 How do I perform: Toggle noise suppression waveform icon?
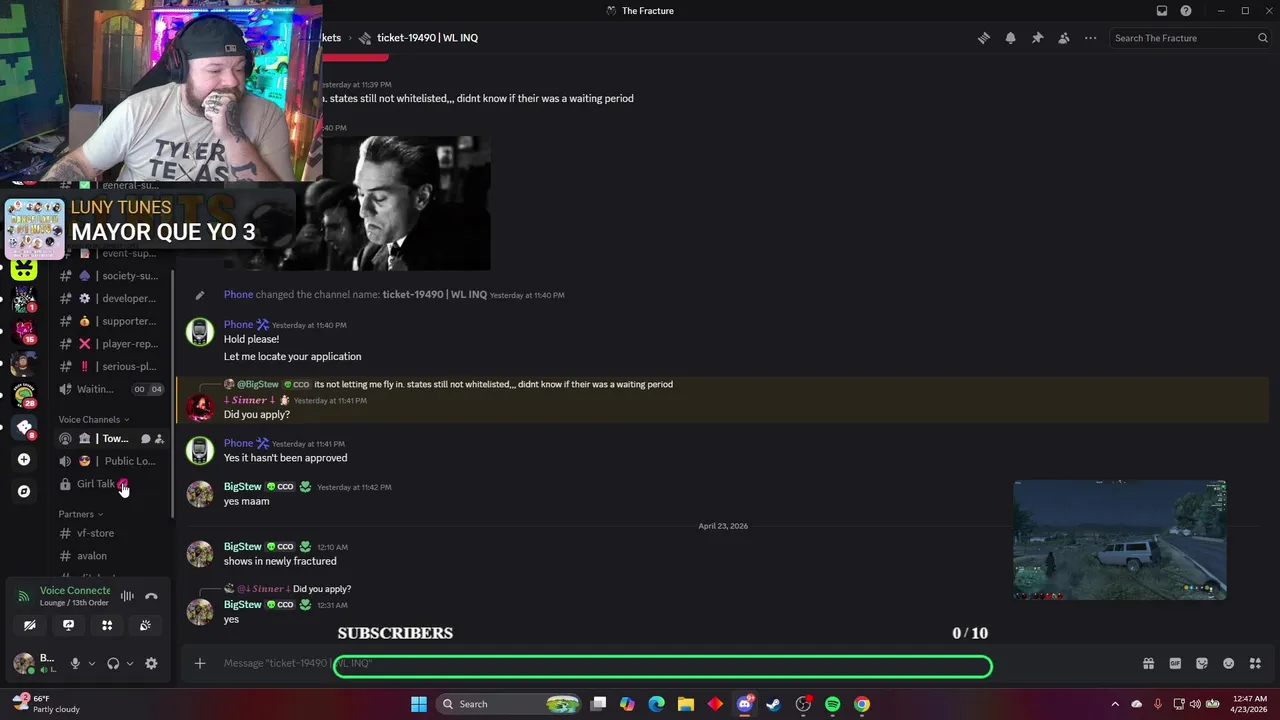pos(127,596)
